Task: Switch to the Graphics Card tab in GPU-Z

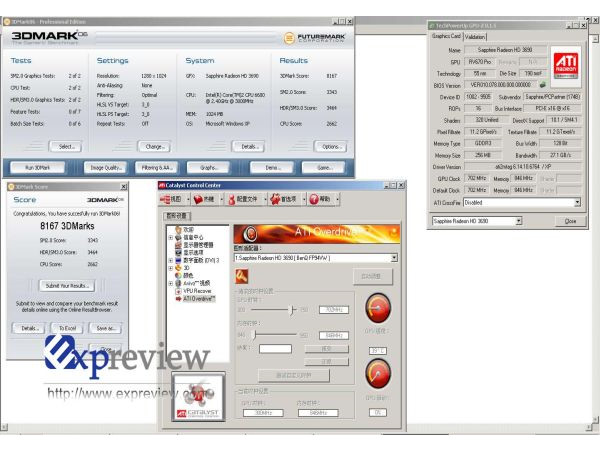Action: click(x=446, y=36)
